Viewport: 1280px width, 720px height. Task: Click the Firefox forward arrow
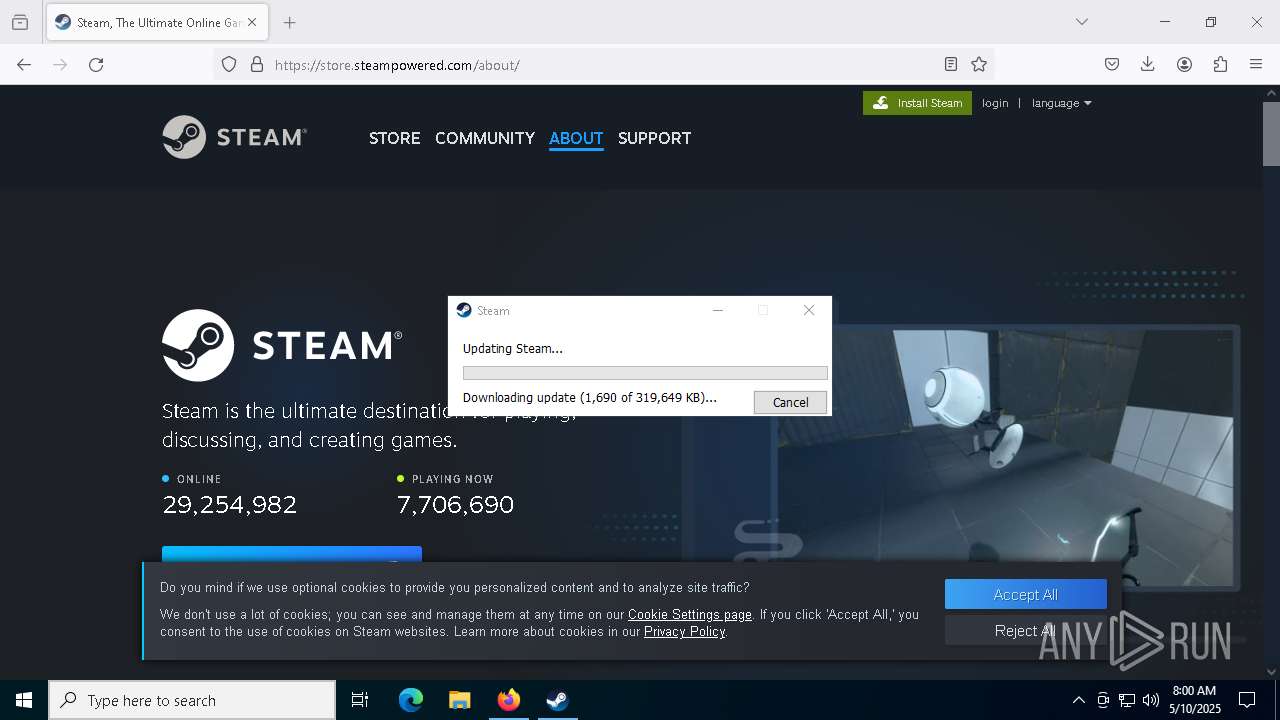click(x=60, y=64)
